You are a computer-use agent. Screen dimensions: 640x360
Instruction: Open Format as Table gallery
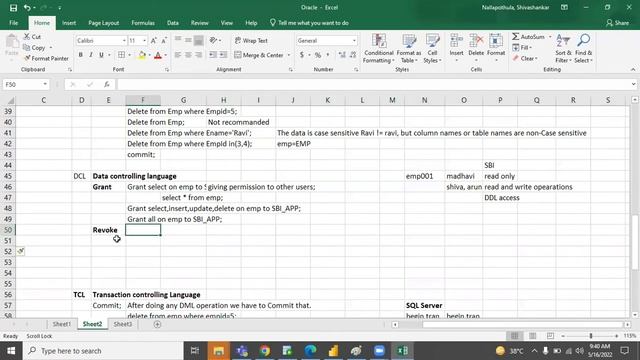409,49
